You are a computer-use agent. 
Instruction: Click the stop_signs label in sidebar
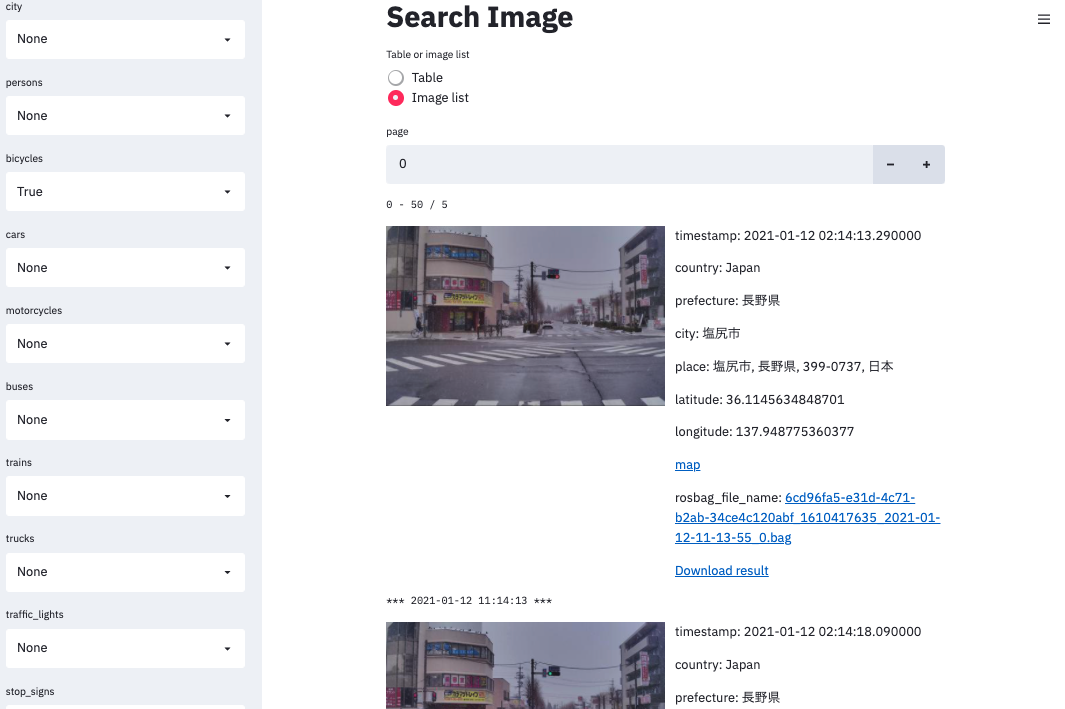pos(30,691)
